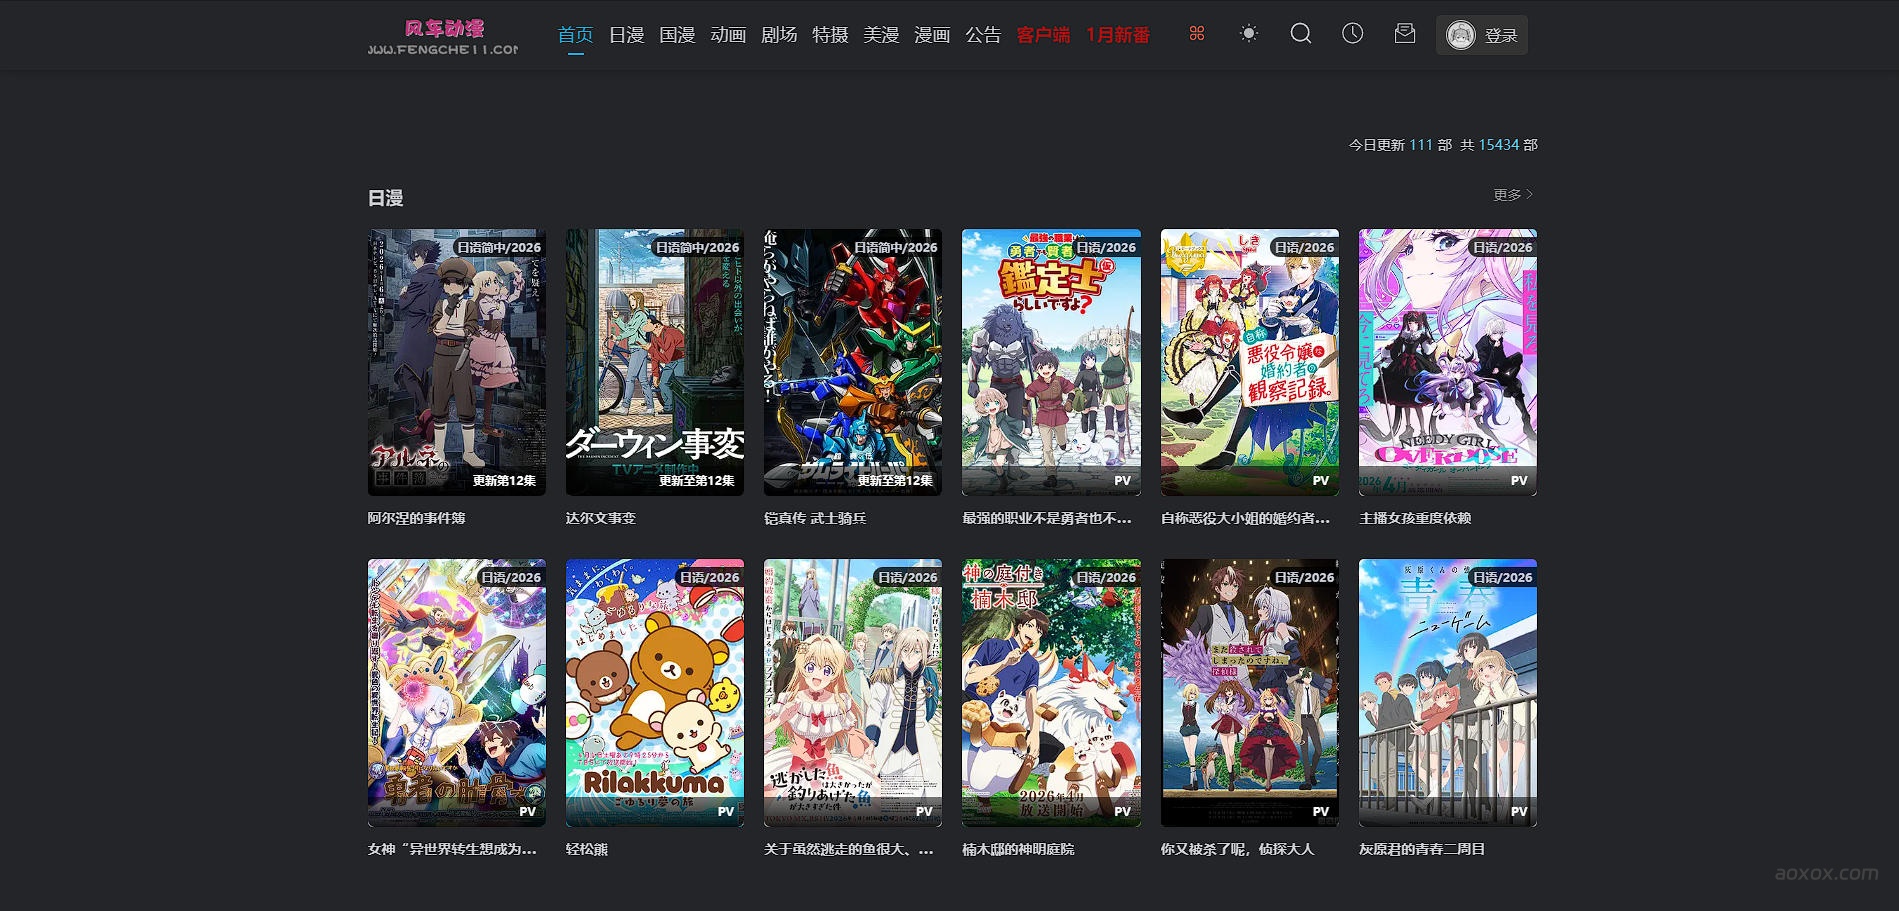Open the 漫画 navigation item

click(x=932, y=35)
